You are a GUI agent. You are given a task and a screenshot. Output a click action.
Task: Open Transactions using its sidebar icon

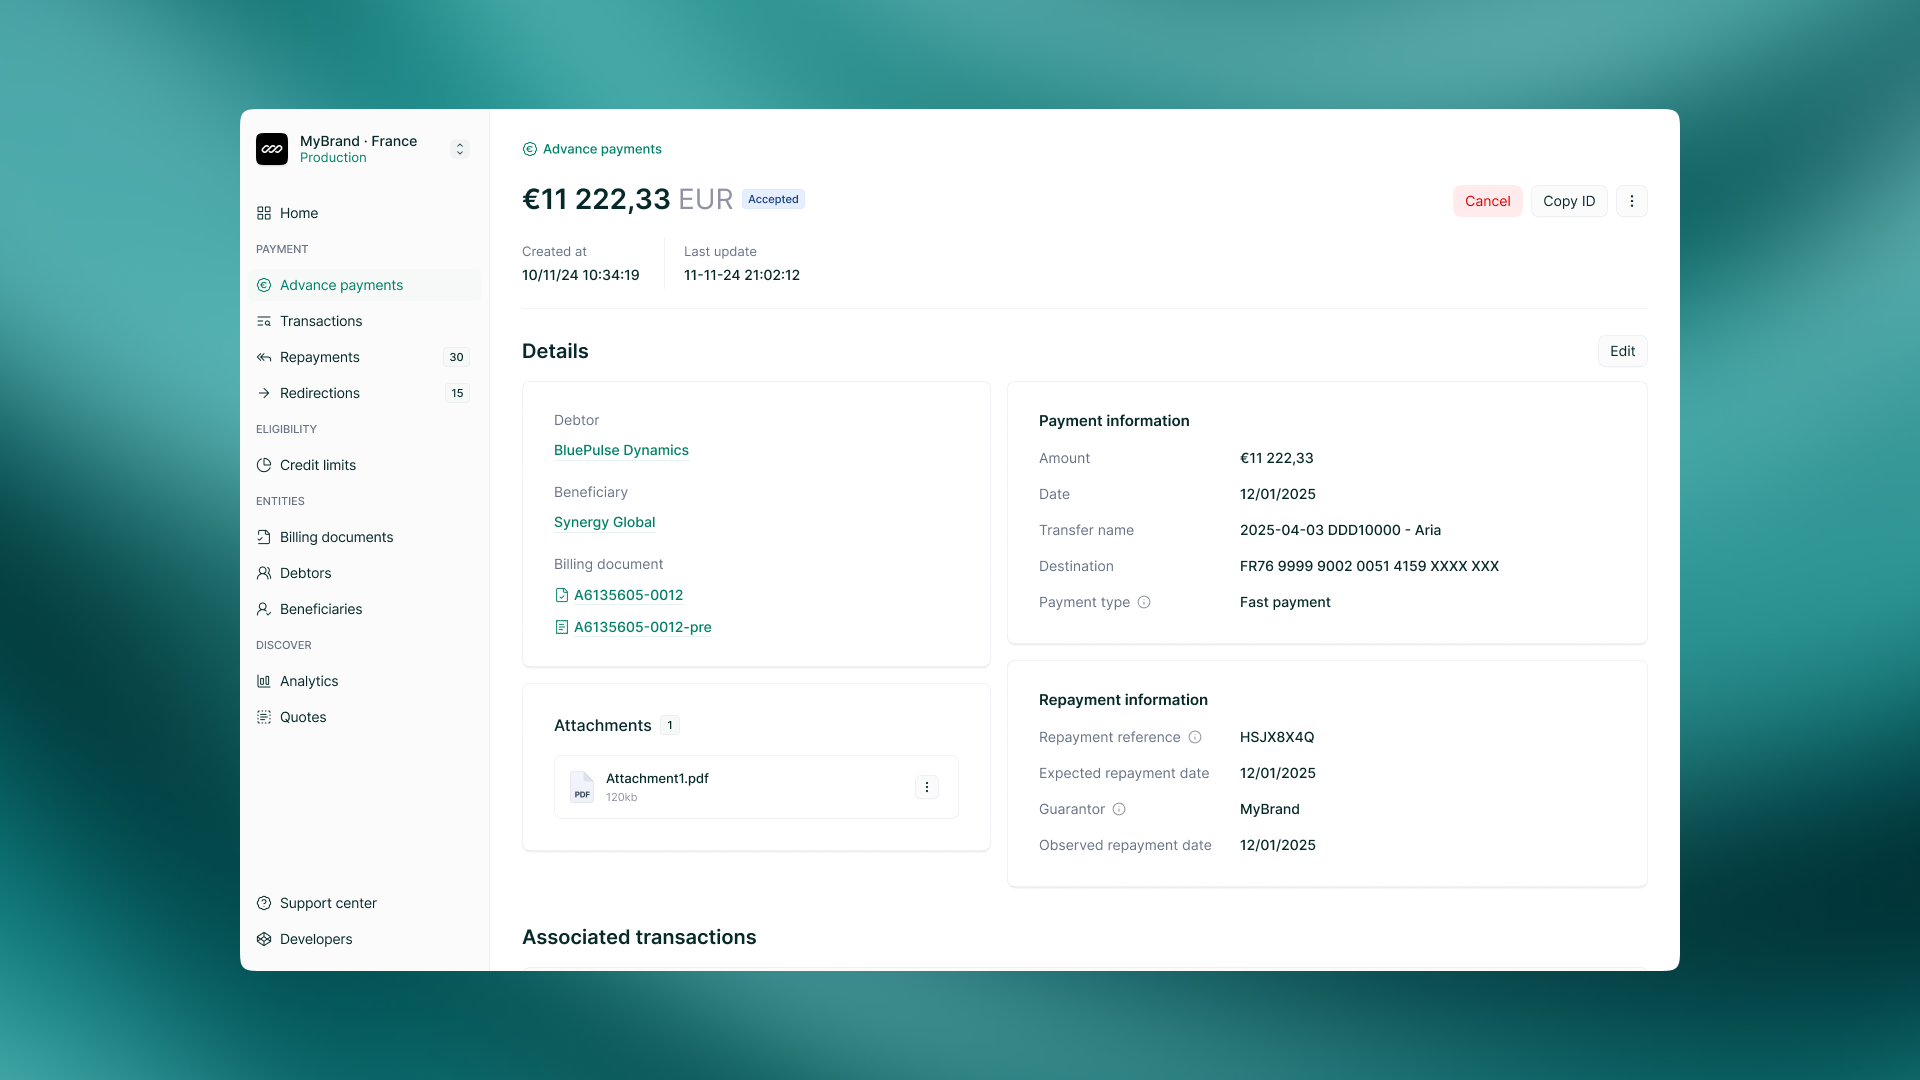point(264,321)
